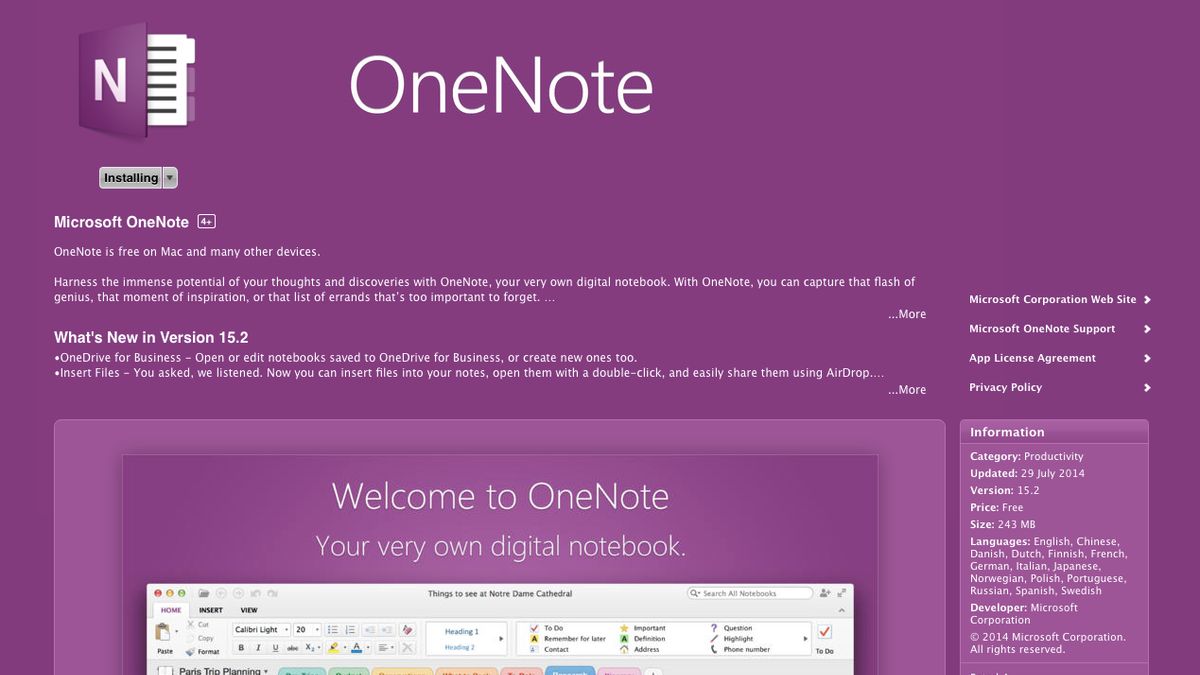1200x675 pixels.
Task: Select the VIEW tab in the OneNote preview
Action: [x=249, y=610]
